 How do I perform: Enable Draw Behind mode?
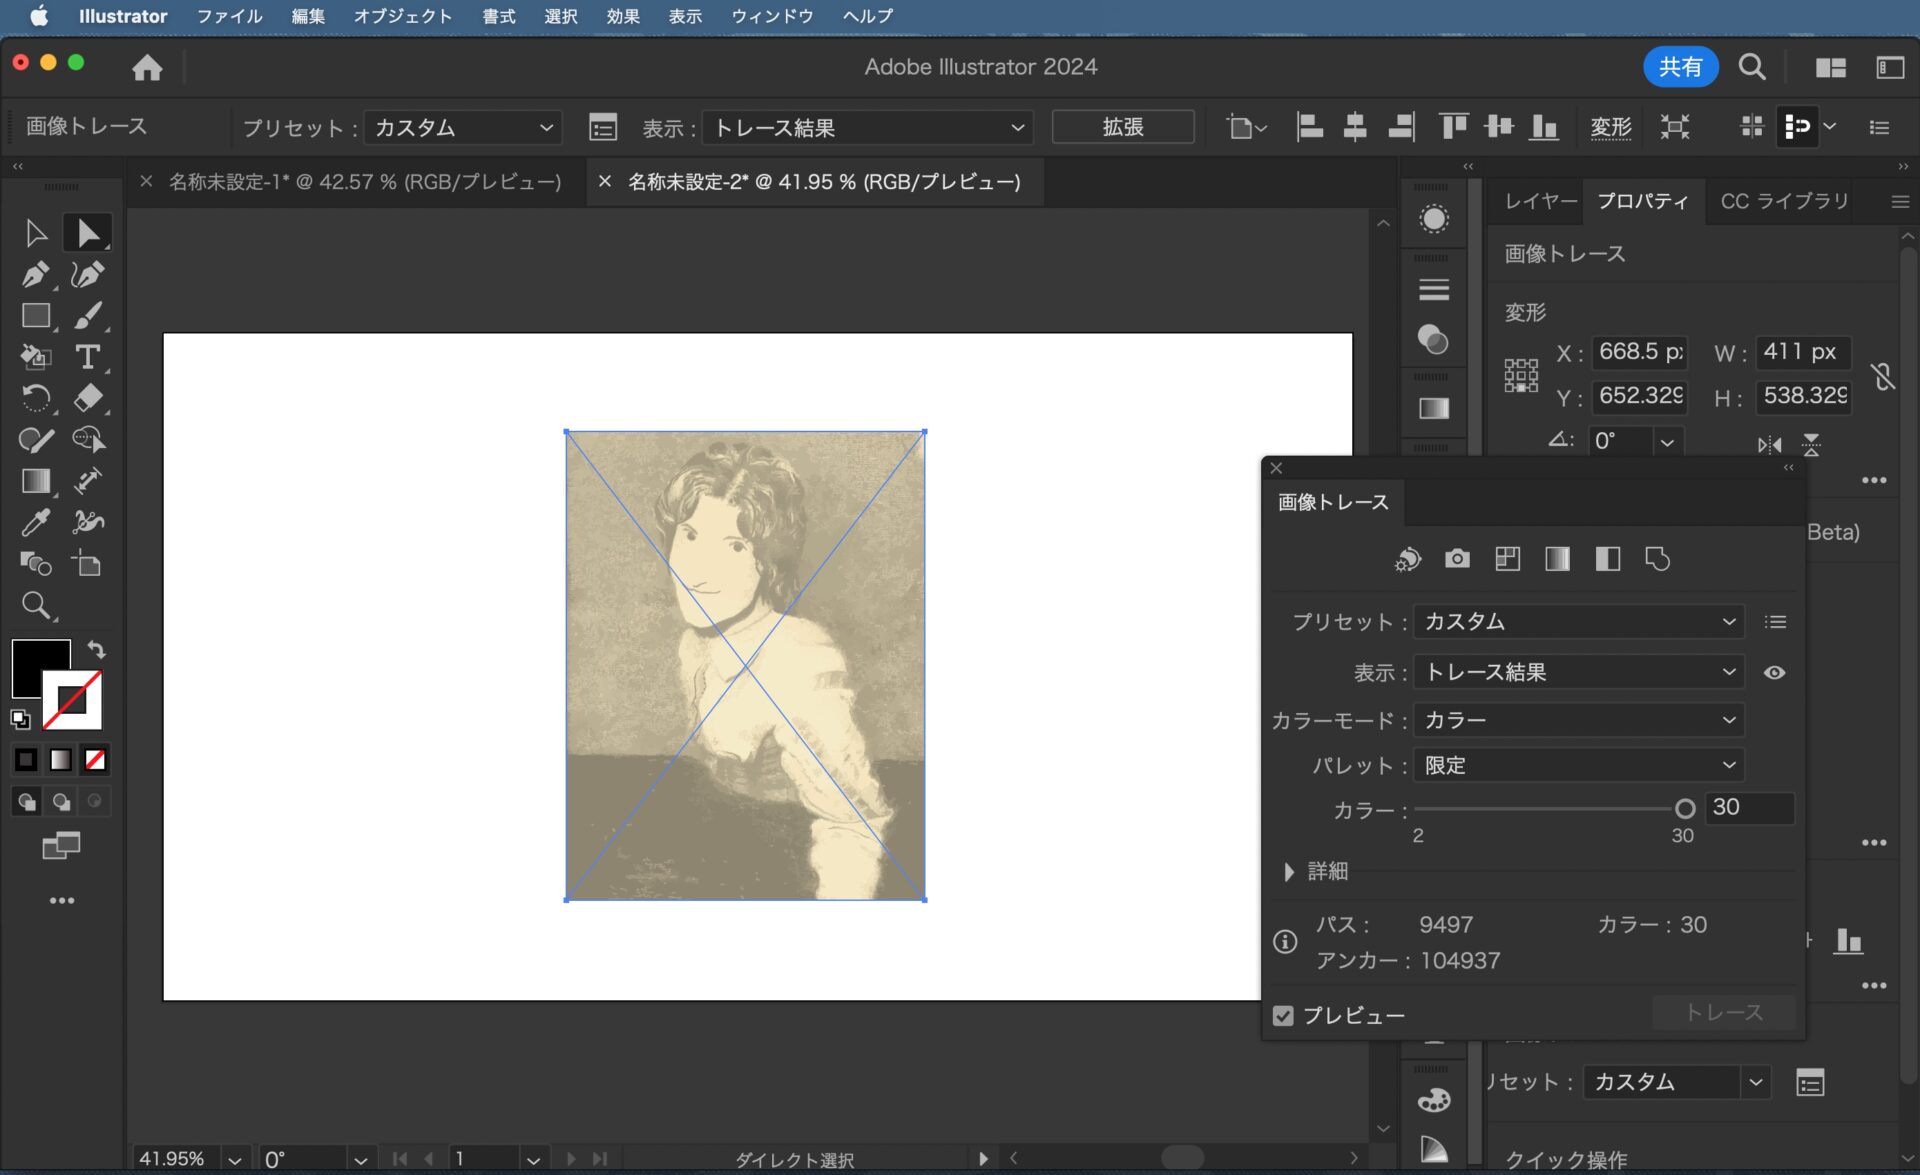tap(61, 802)
